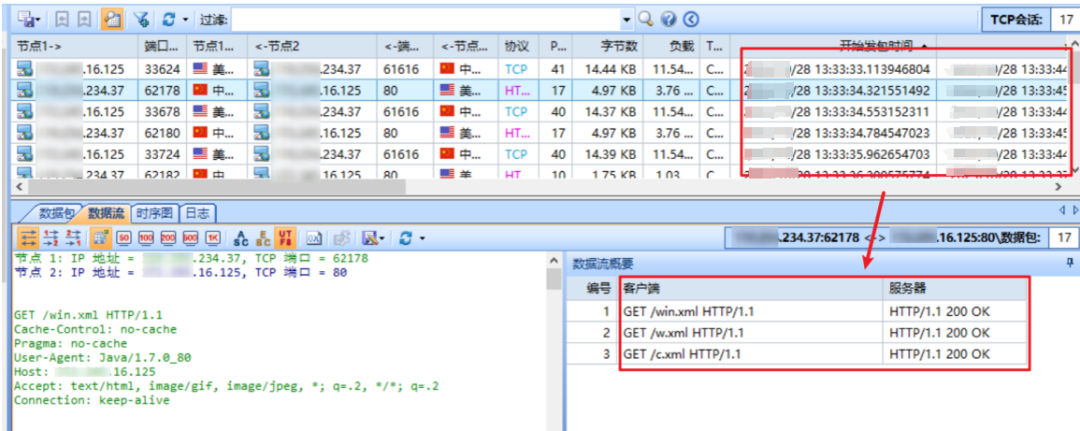Select the GET /c.xml HTTP/1.1 summary row

[799, 355]
